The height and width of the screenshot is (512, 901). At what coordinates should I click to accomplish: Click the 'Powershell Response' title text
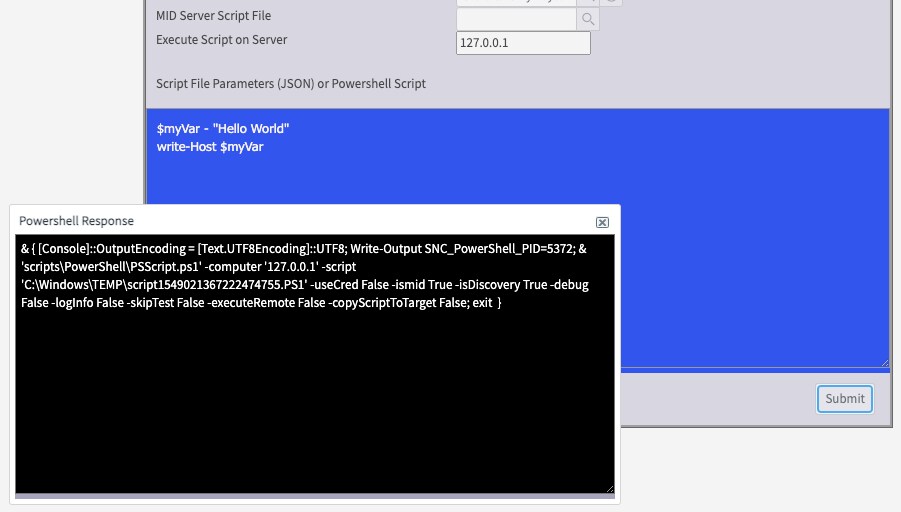click(x=76, y=221)
